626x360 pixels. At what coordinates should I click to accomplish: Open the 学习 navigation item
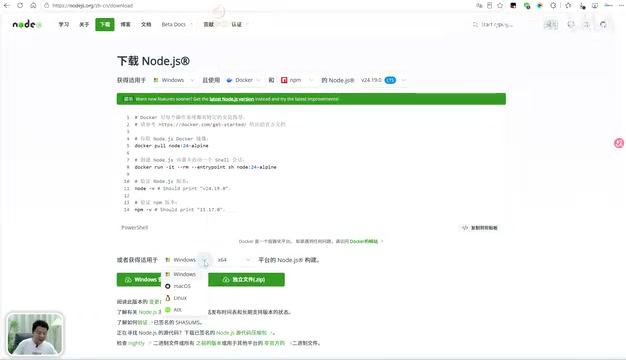coord(64,24)
